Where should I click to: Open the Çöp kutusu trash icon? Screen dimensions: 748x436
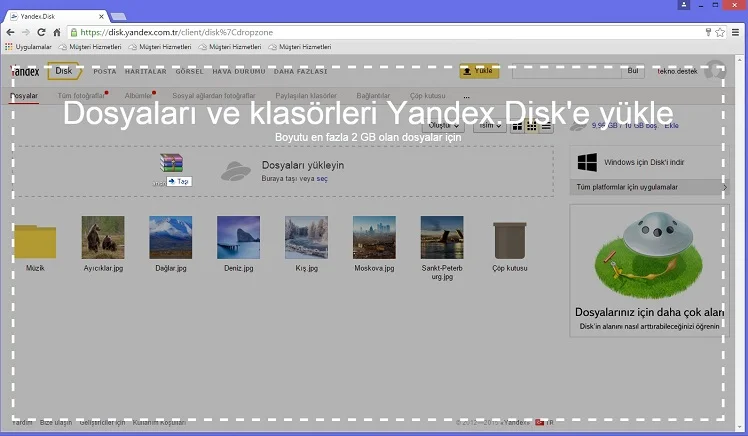pos(509,240)
